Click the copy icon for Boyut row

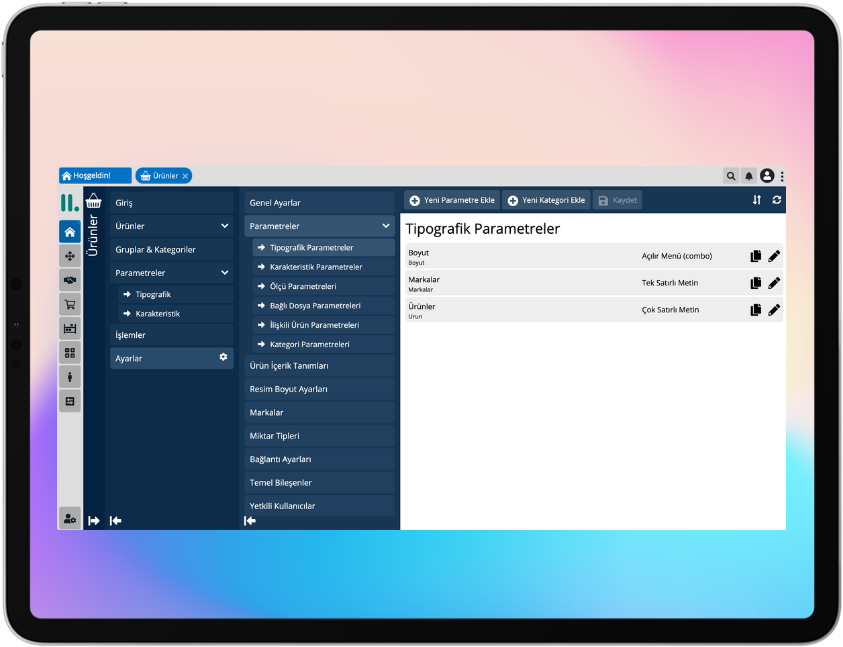pos(756,256)
